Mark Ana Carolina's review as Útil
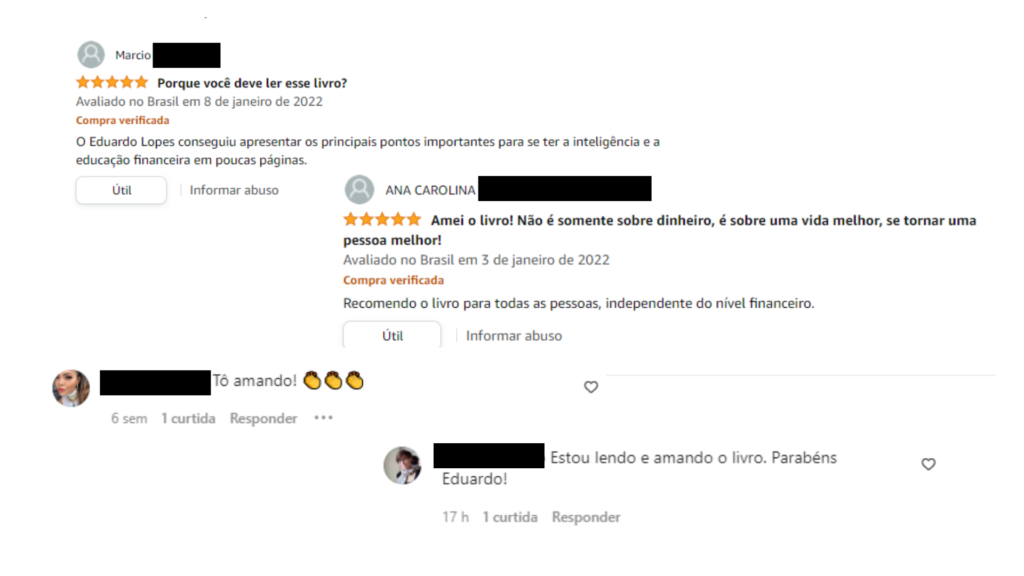1024x576 pixels. tap(392, 335)
